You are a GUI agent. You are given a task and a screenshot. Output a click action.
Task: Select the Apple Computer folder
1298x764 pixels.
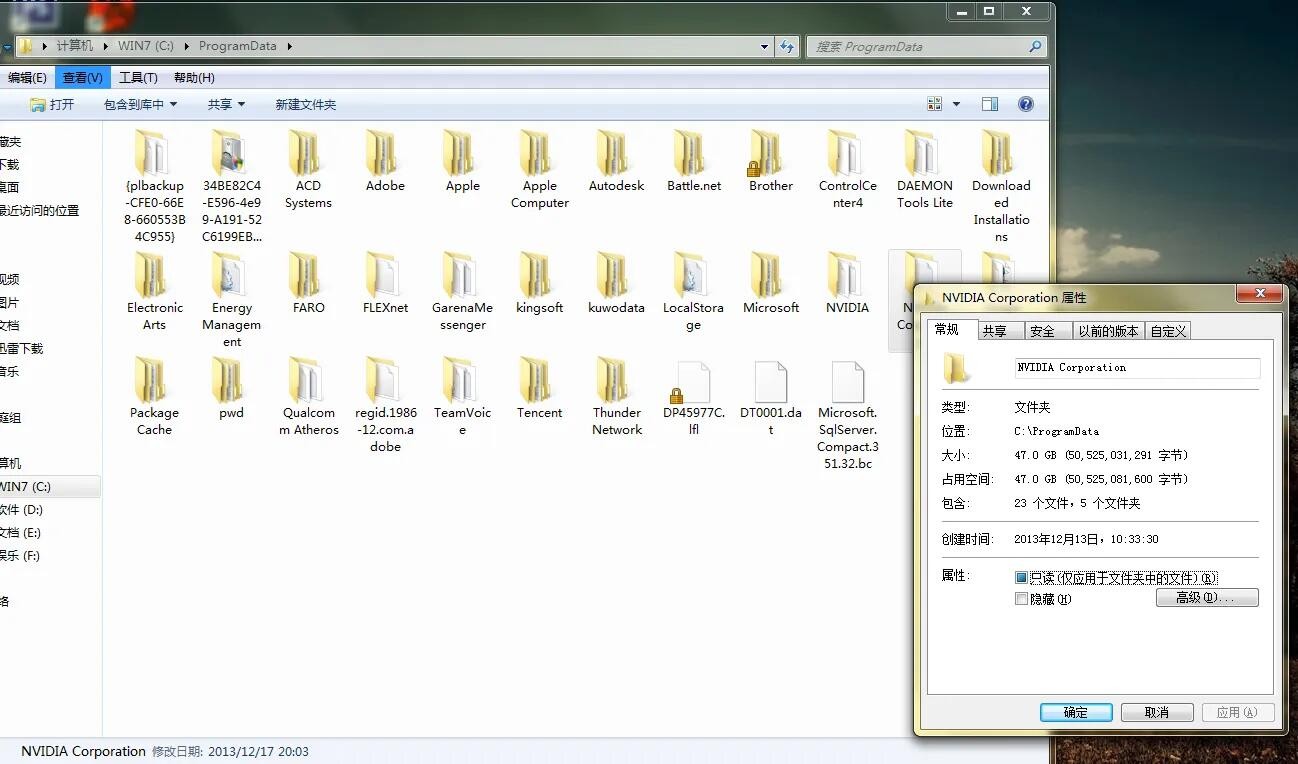tap(539, 168)
